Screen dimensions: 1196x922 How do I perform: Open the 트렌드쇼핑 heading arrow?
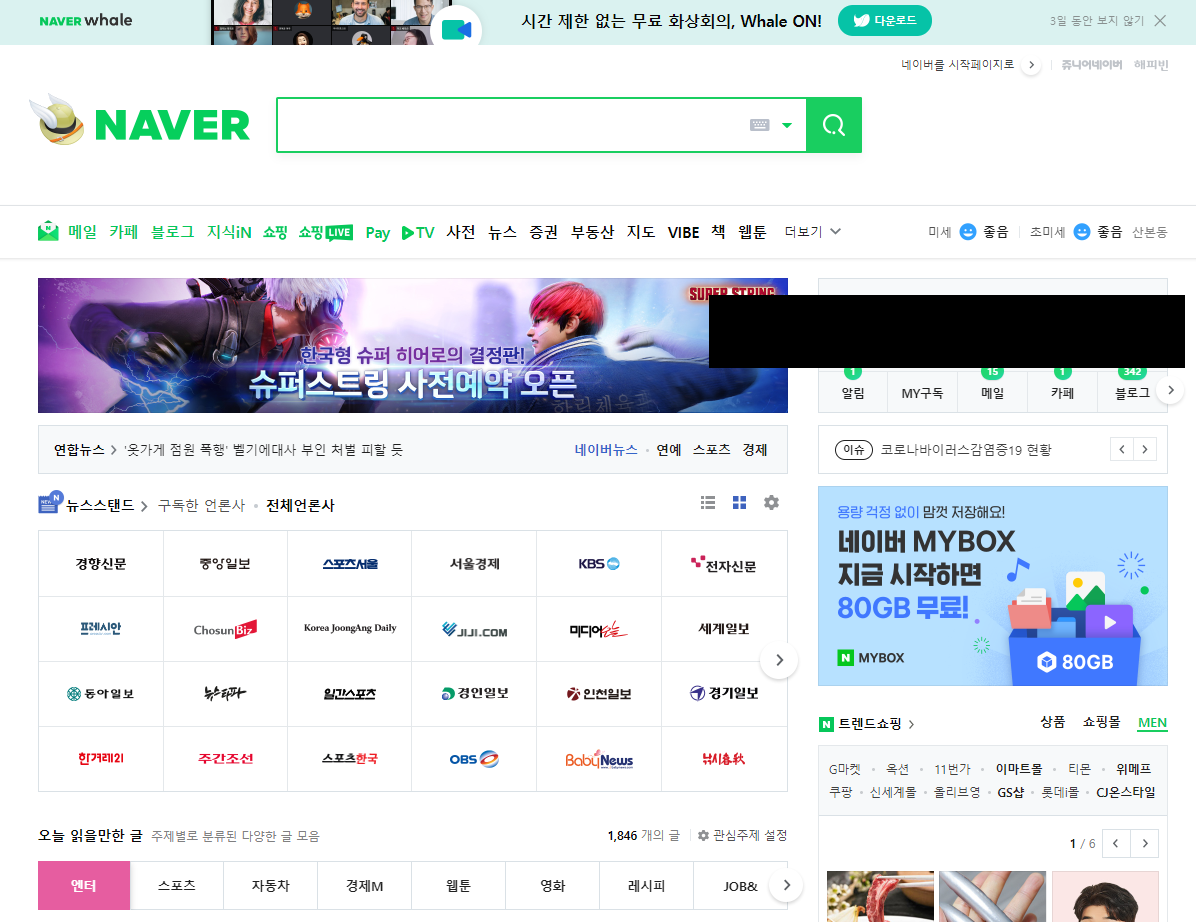tap(911, 724)
